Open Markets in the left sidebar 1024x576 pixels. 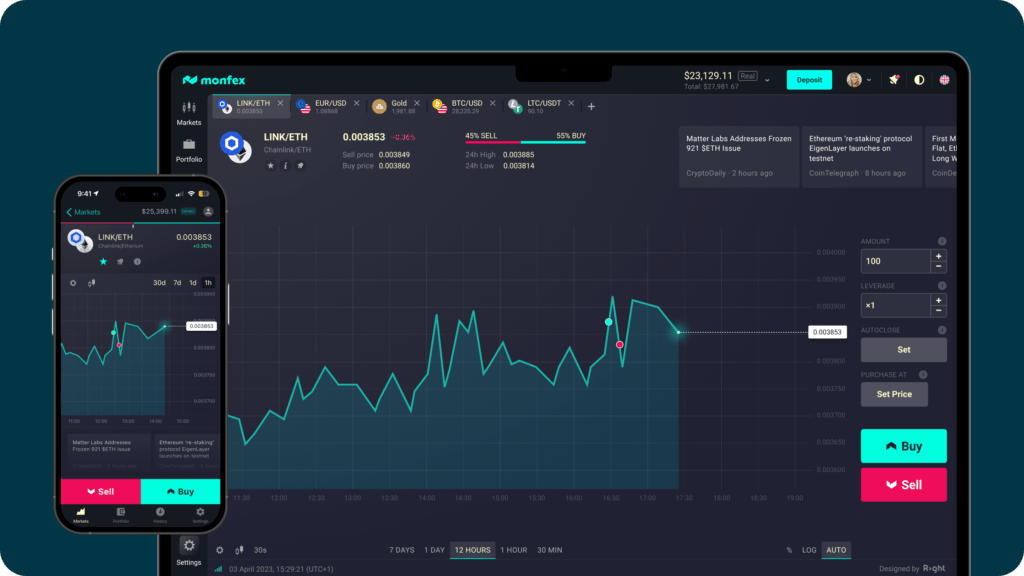(189, 112)
